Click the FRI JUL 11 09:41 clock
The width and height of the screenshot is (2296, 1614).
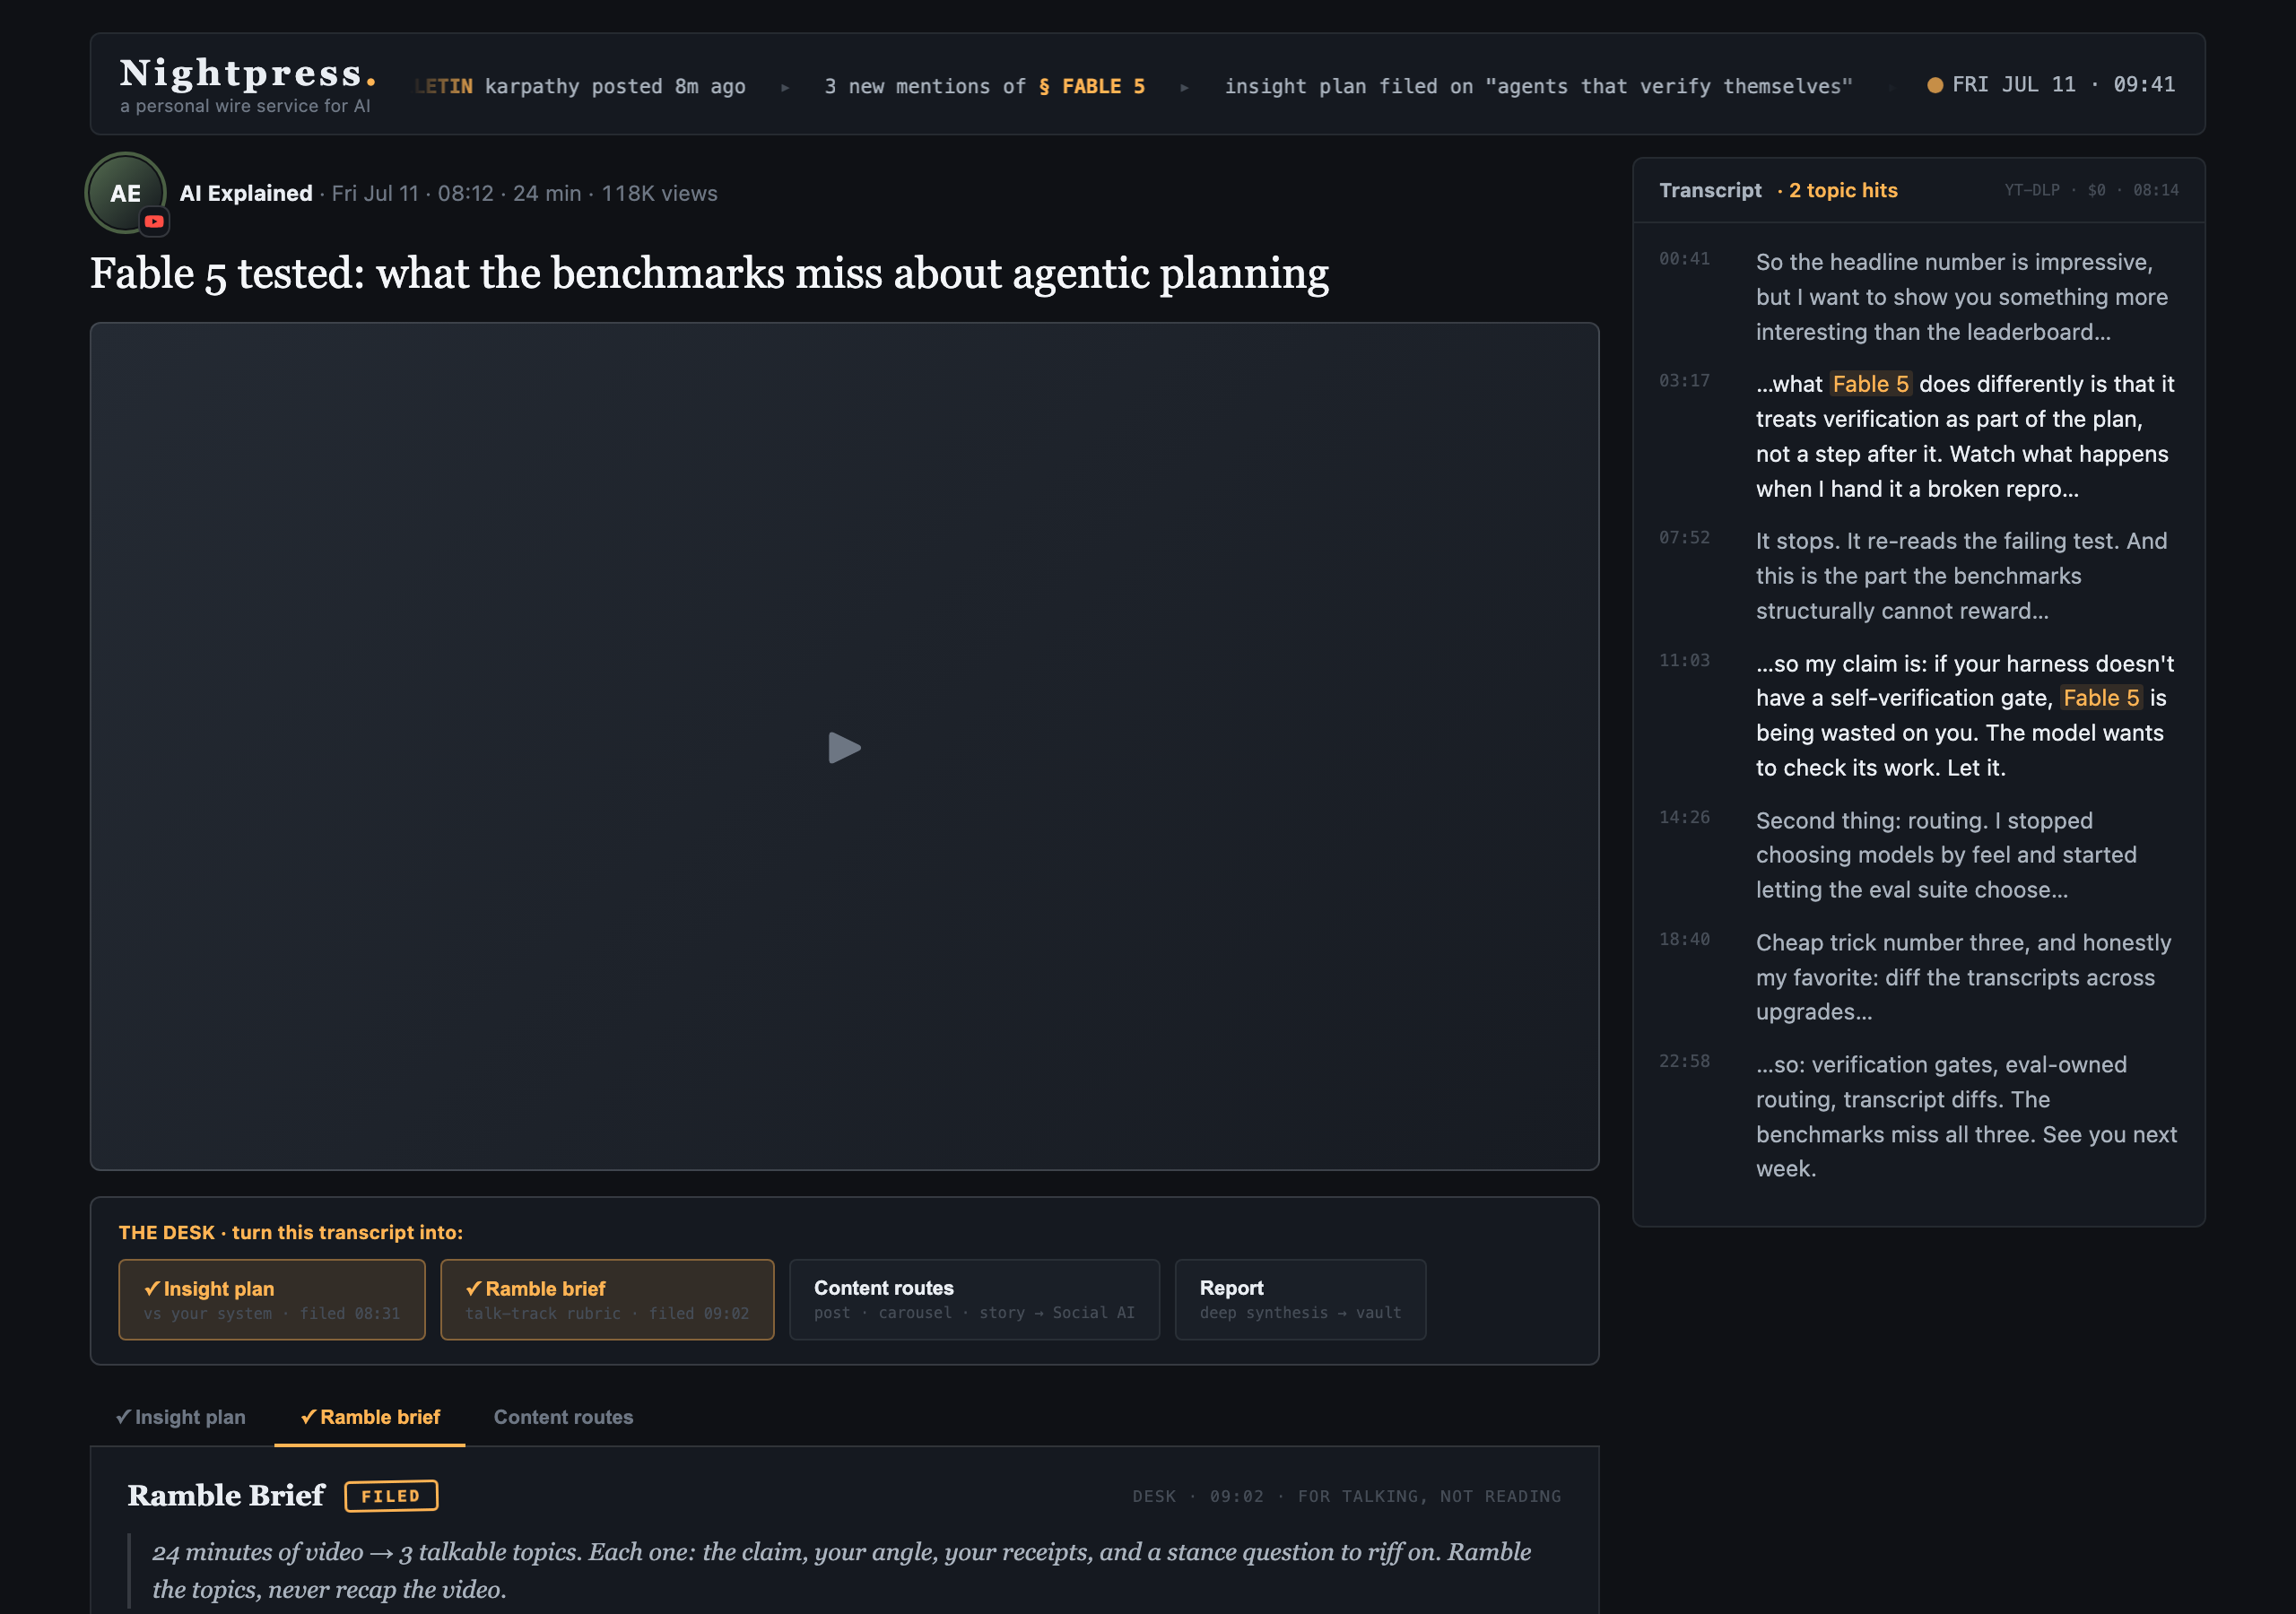[2063, 85]
